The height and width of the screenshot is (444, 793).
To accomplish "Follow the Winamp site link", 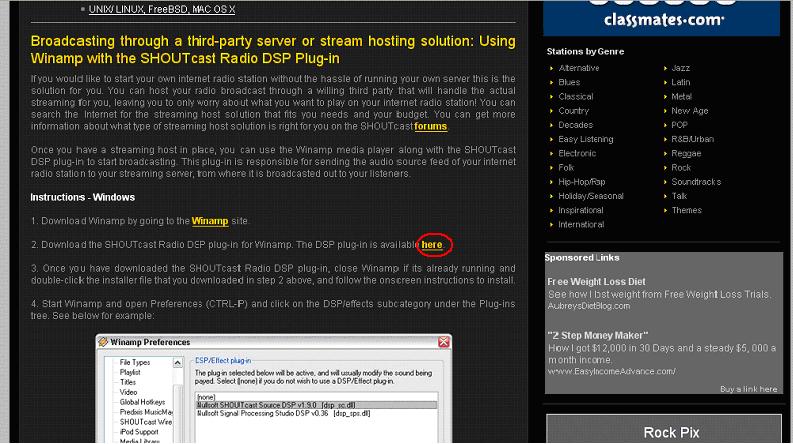I will pos(210,221).
